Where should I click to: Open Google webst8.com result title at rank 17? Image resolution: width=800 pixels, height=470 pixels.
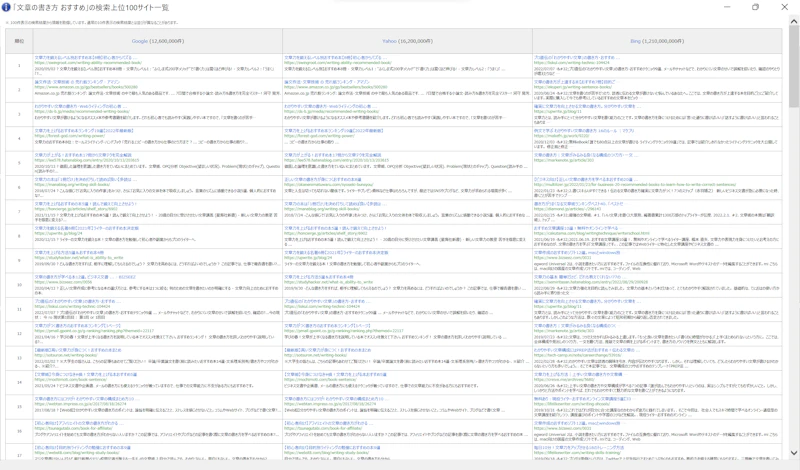tap(83, 448)
